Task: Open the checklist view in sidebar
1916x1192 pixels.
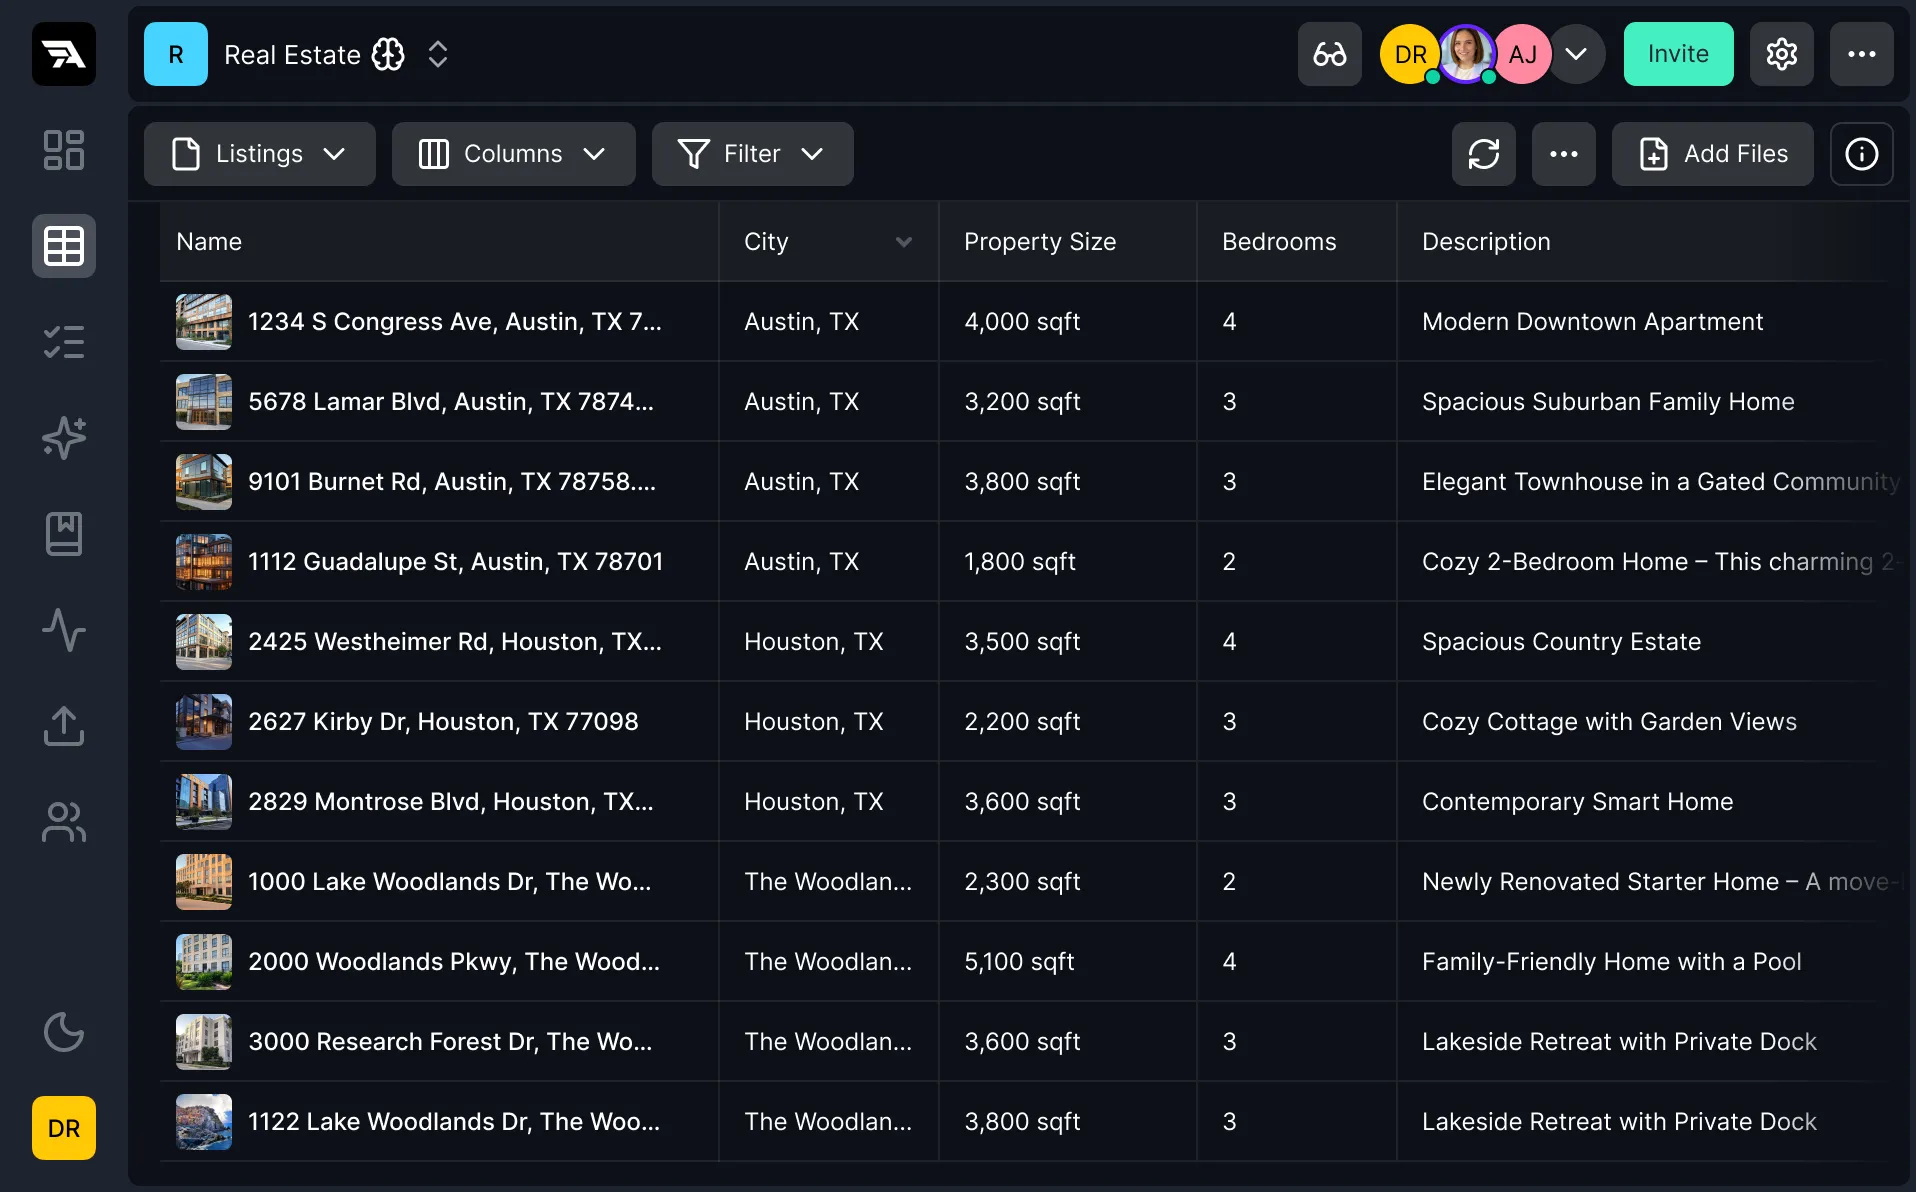Action: 63,341
